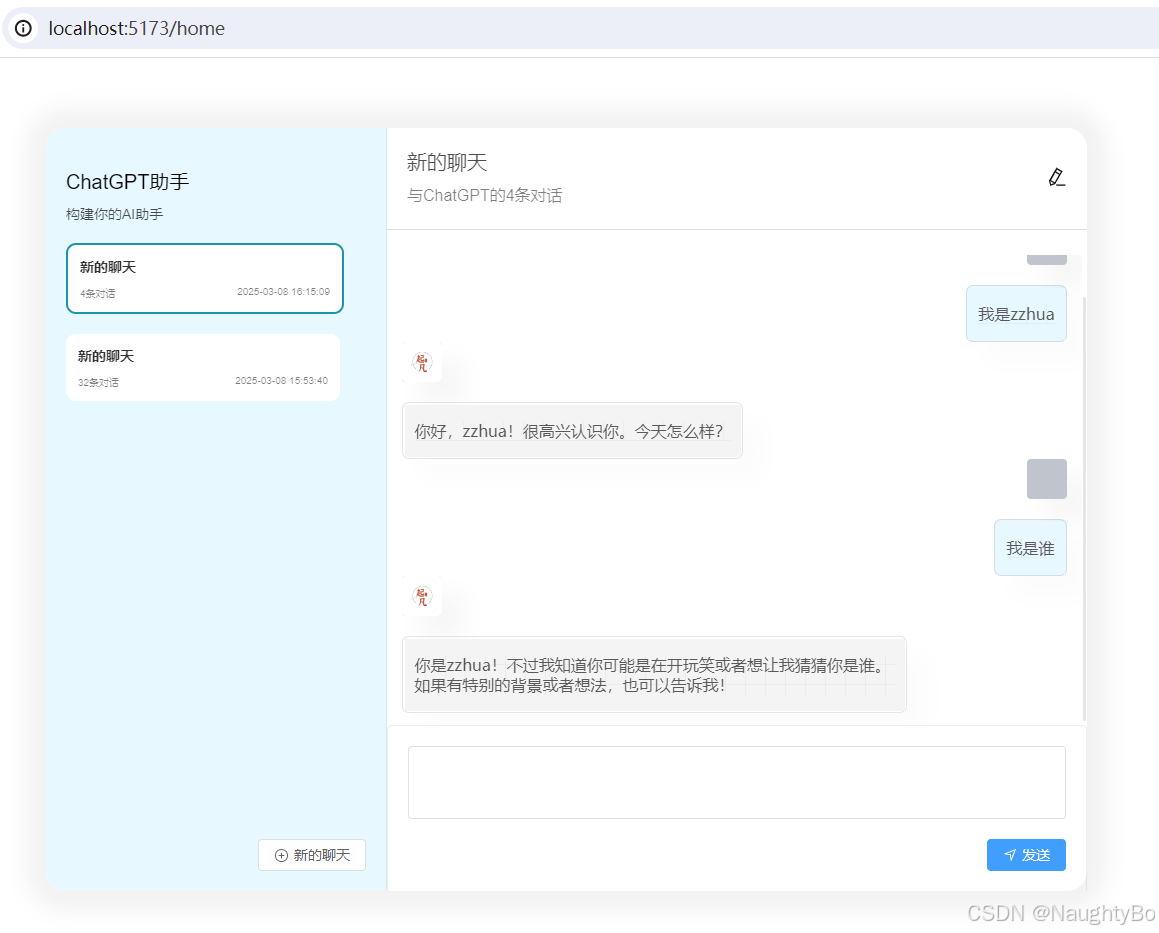Select the chat with 4条对话
This screenshot has height=933, width=1159.
pyautogui.click(x=205, y=279)
